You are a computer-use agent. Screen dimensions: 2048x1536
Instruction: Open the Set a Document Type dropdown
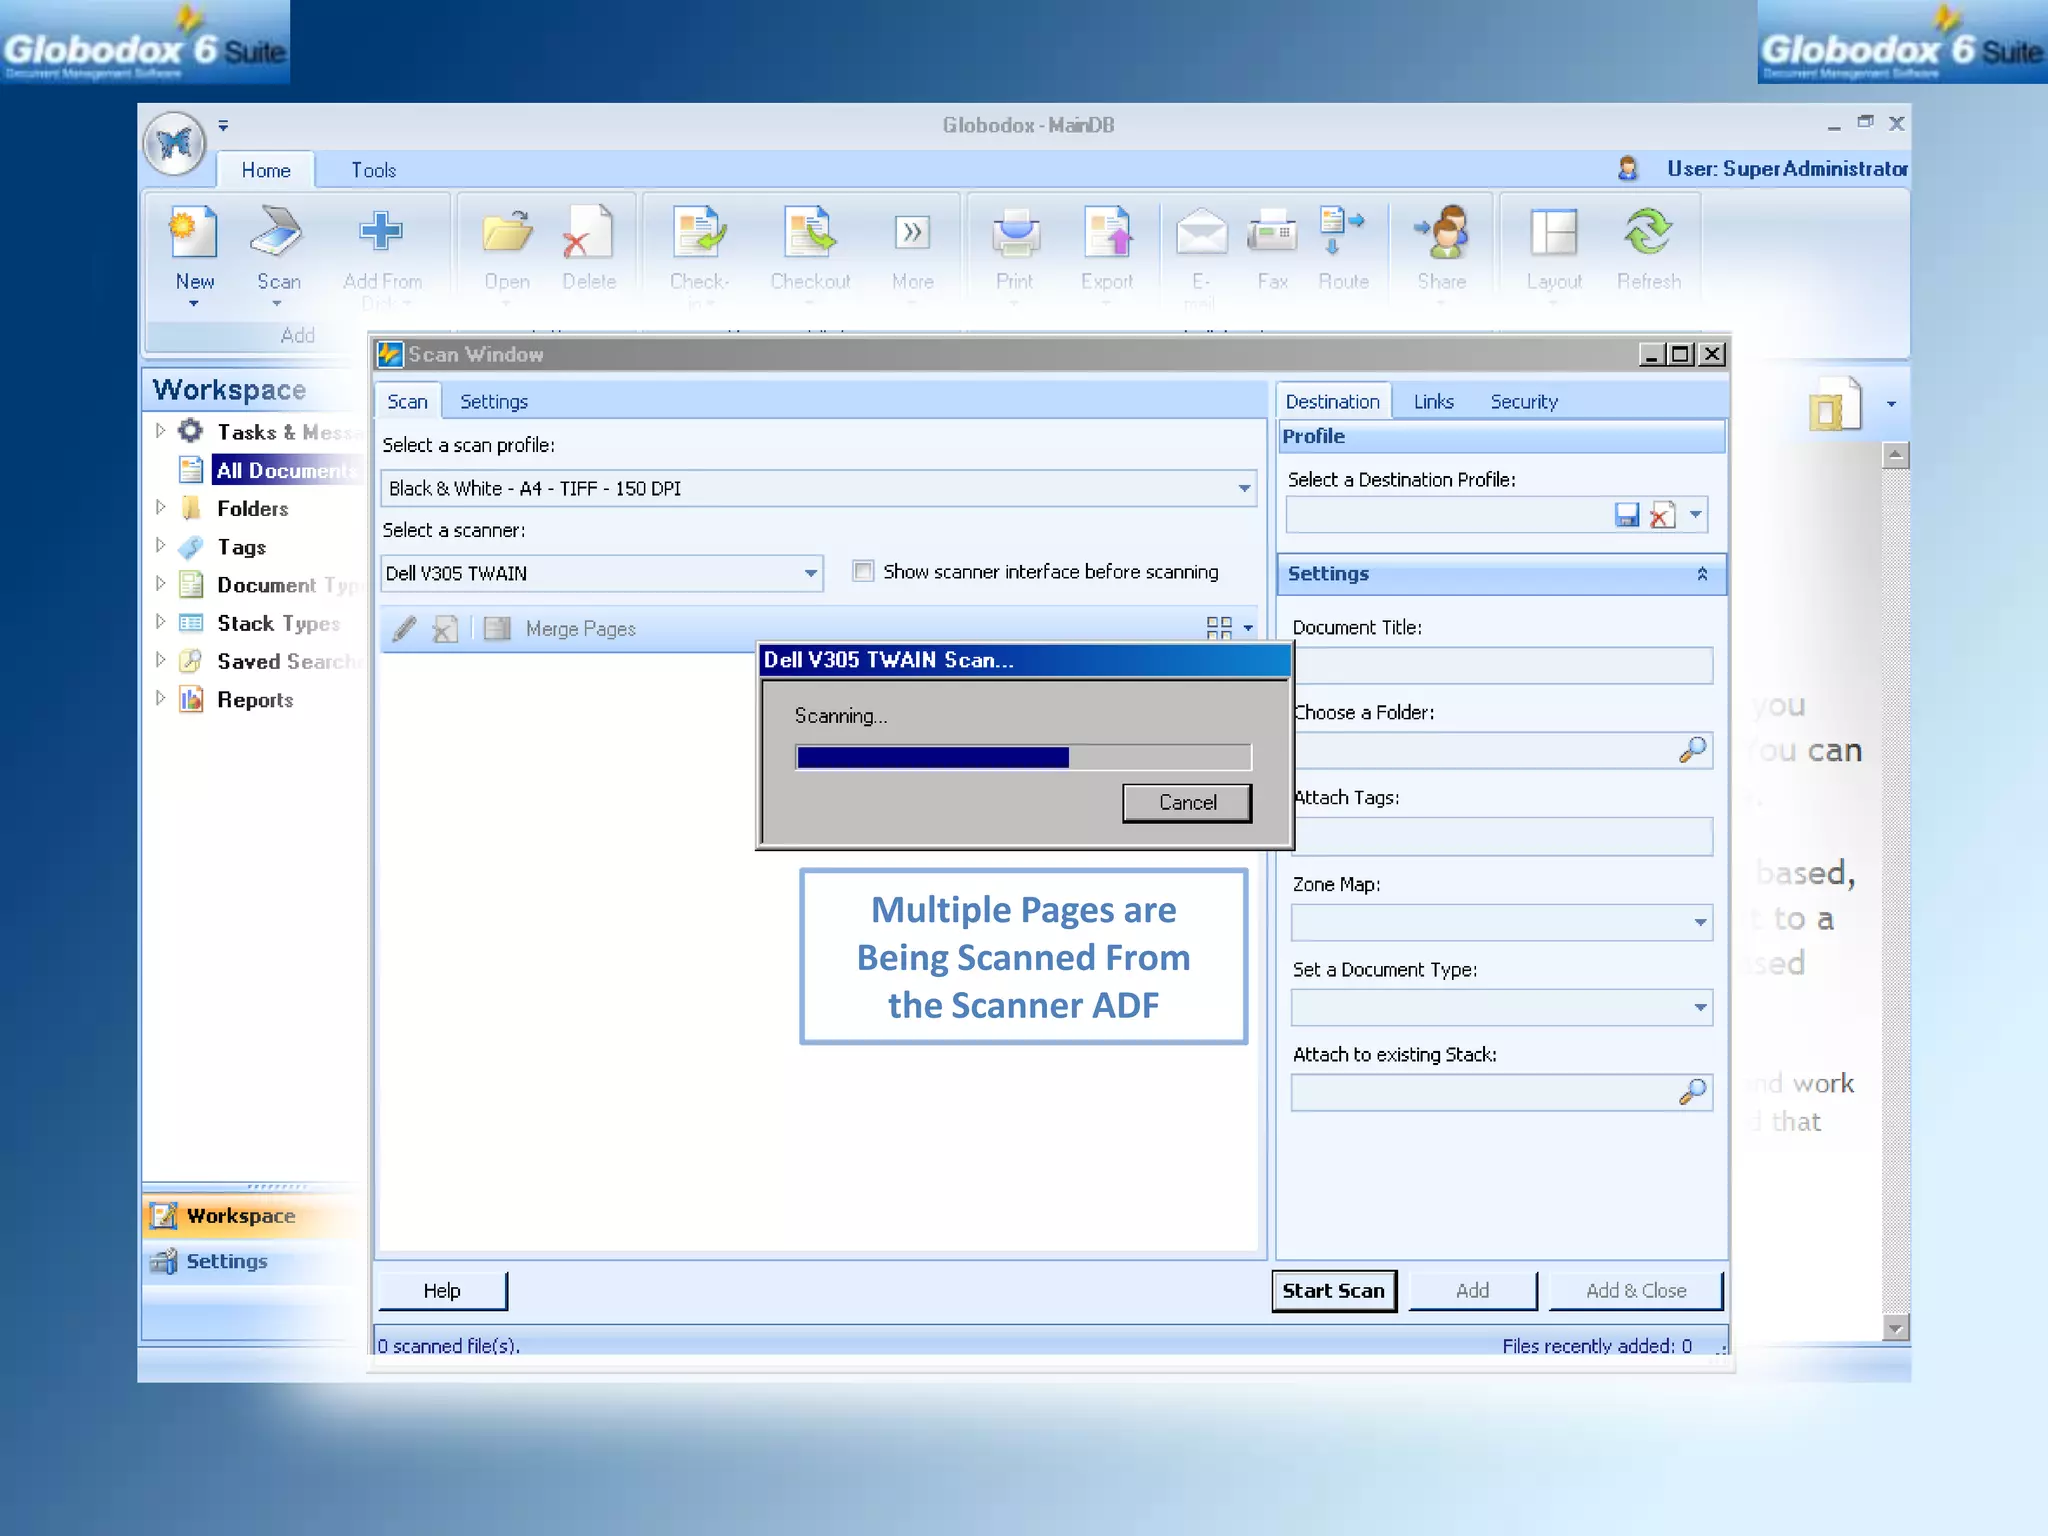click(x=1700, y=1007)
